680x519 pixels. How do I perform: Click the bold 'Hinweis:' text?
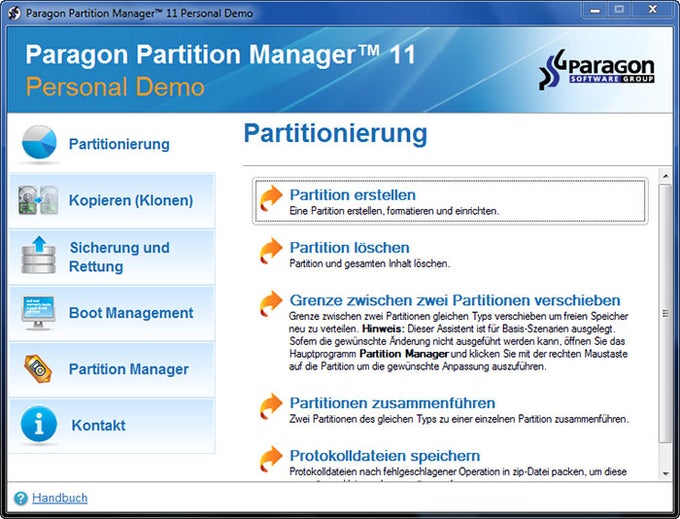click(383, 329)
